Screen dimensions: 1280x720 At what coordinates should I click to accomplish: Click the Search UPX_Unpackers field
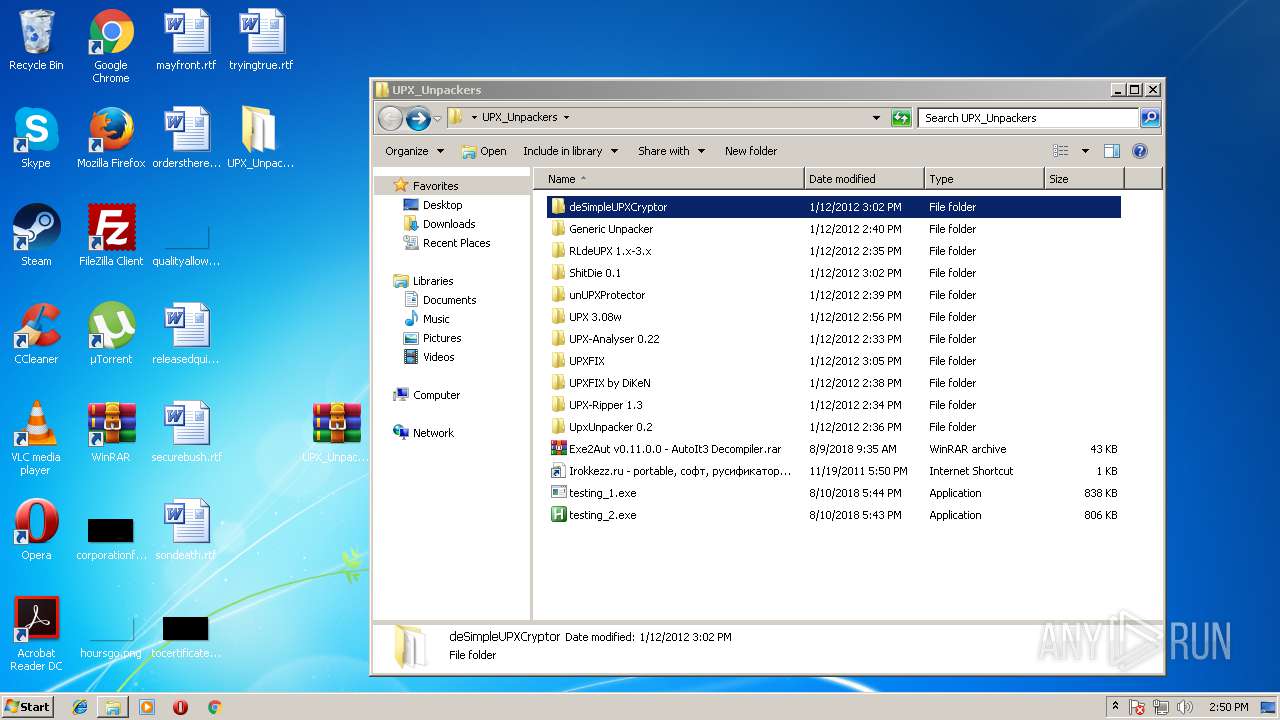[x=1028, y=118]
